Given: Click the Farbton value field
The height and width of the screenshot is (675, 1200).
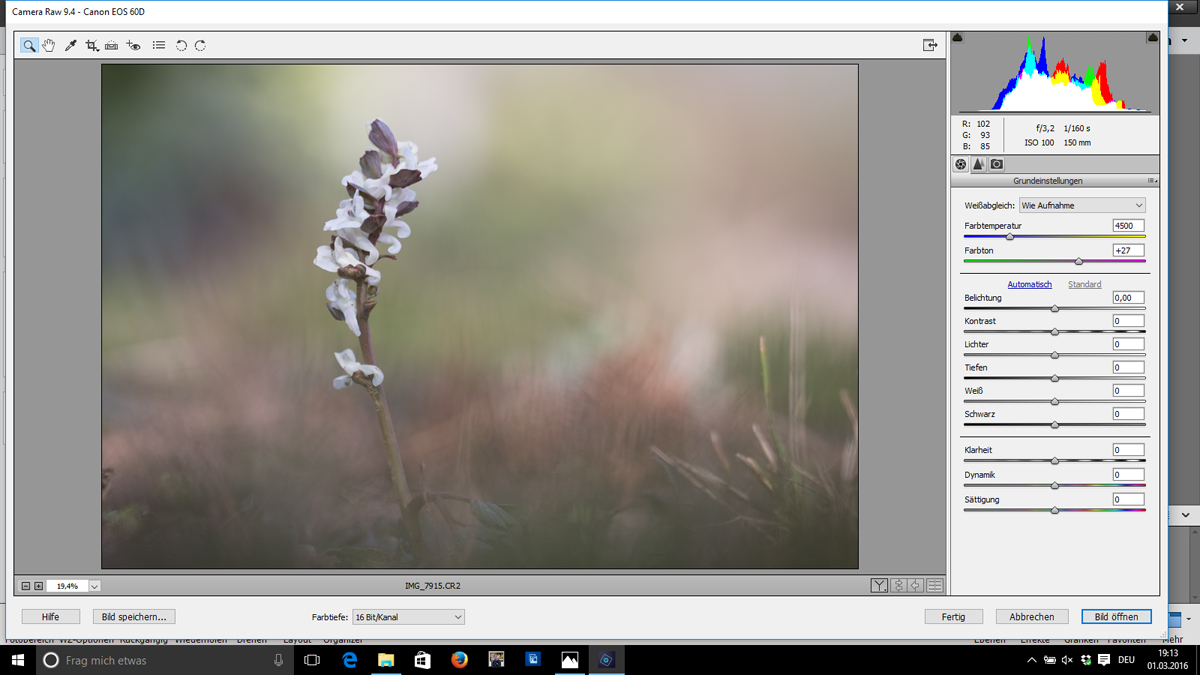Looking at the screenshot, I should (1129, 250).
